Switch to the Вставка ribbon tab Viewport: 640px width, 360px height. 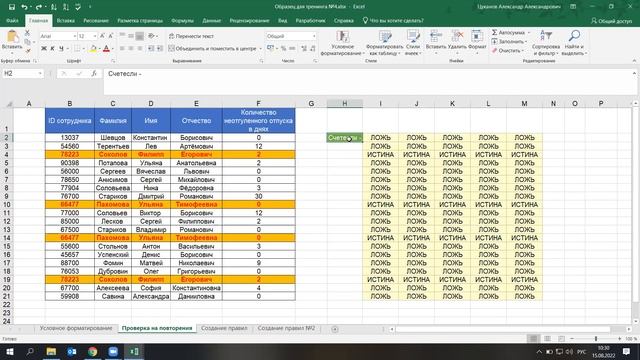(x=66, y=20)
